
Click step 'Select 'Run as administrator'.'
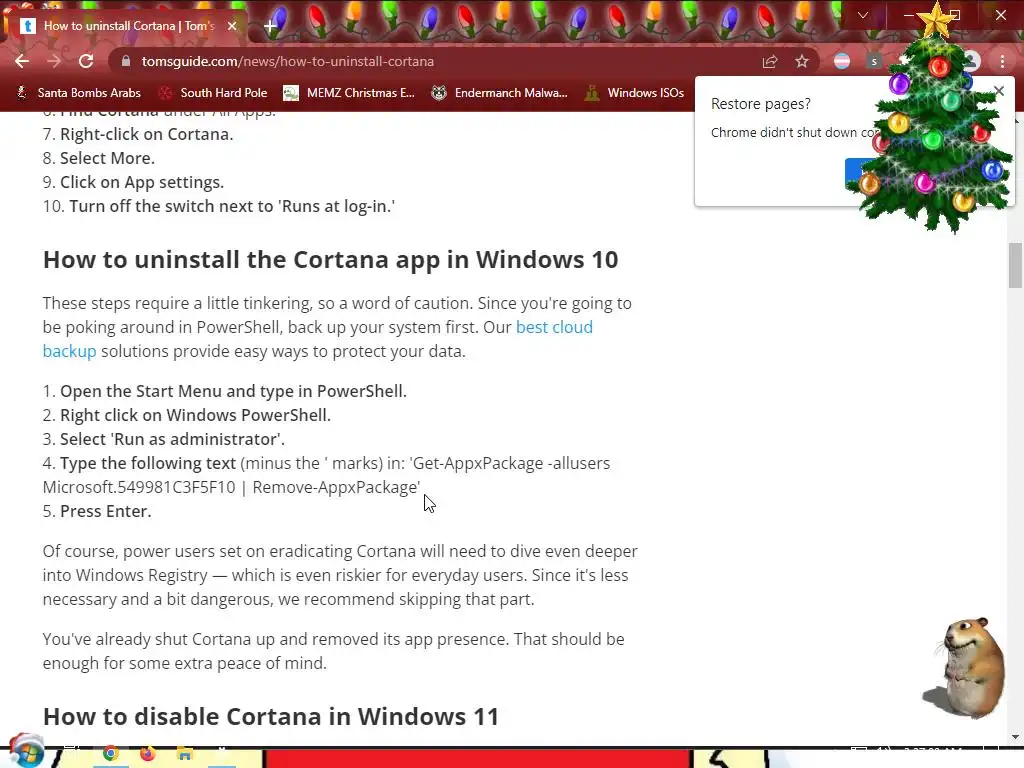(172, 439)
